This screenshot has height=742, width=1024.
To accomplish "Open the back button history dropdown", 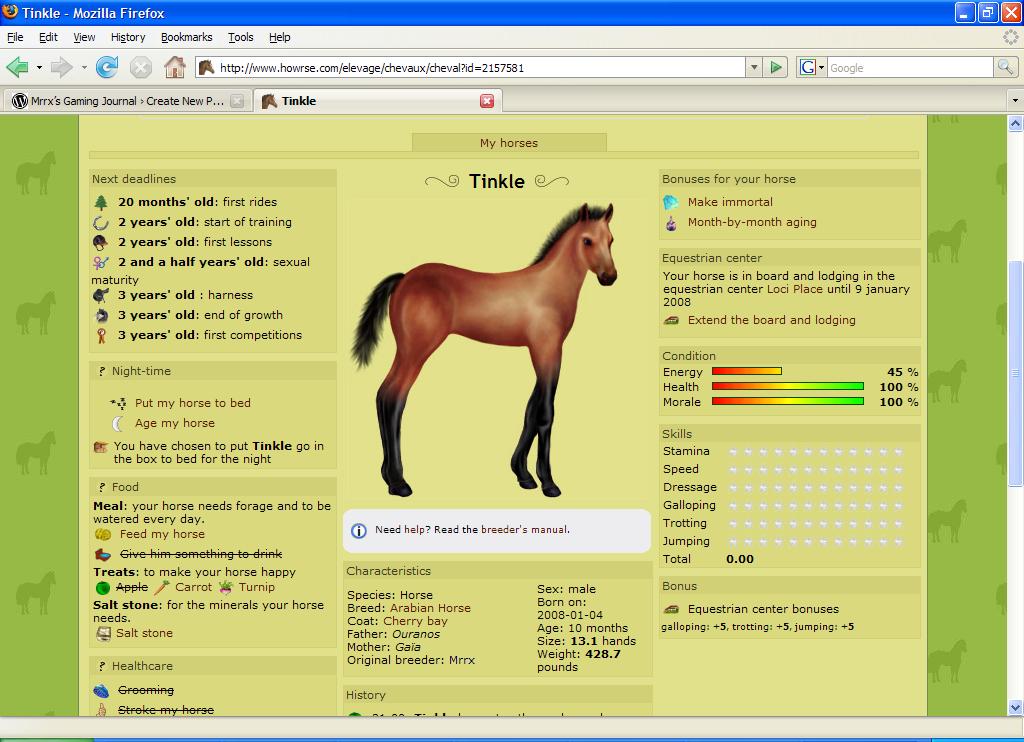I will (x=39, y=67).
